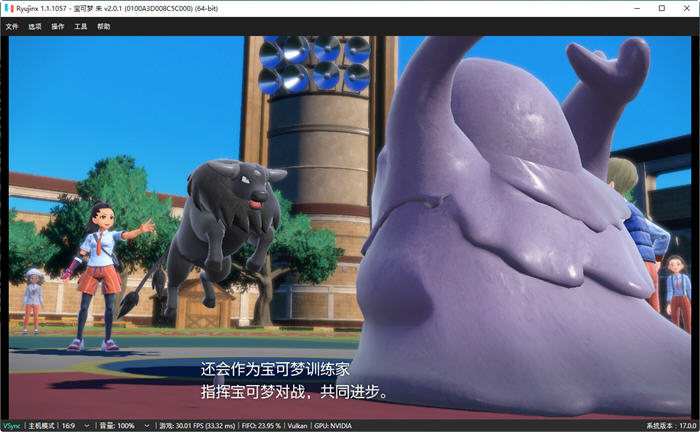Open the 选项 menu
700x432 pixels.
[35, 27]
